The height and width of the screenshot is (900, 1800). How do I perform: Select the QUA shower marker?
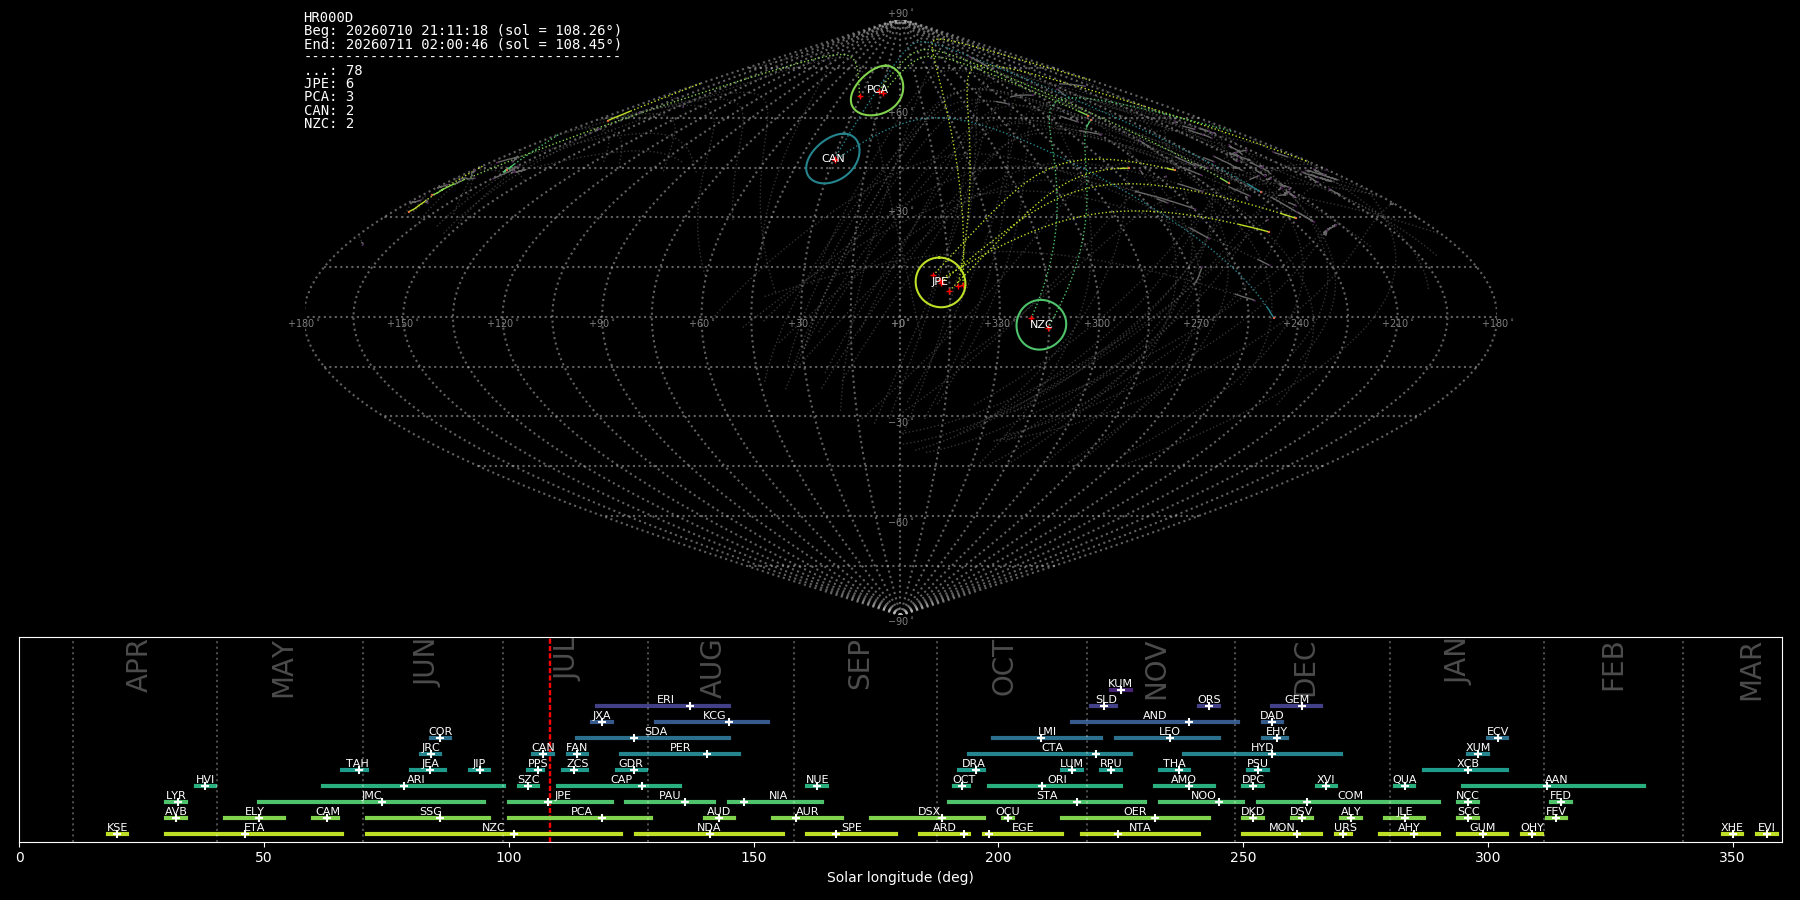point(1404,786)
